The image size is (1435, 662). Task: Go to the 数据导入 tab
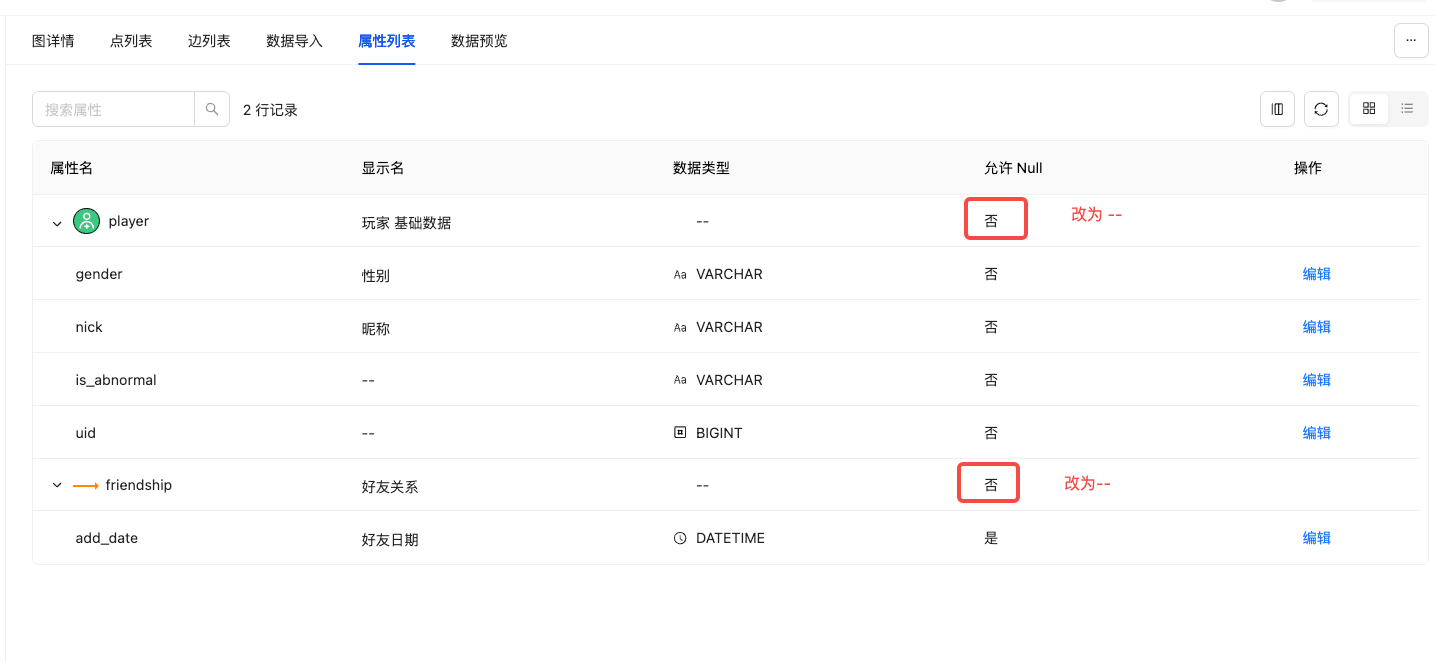point(294,41)
